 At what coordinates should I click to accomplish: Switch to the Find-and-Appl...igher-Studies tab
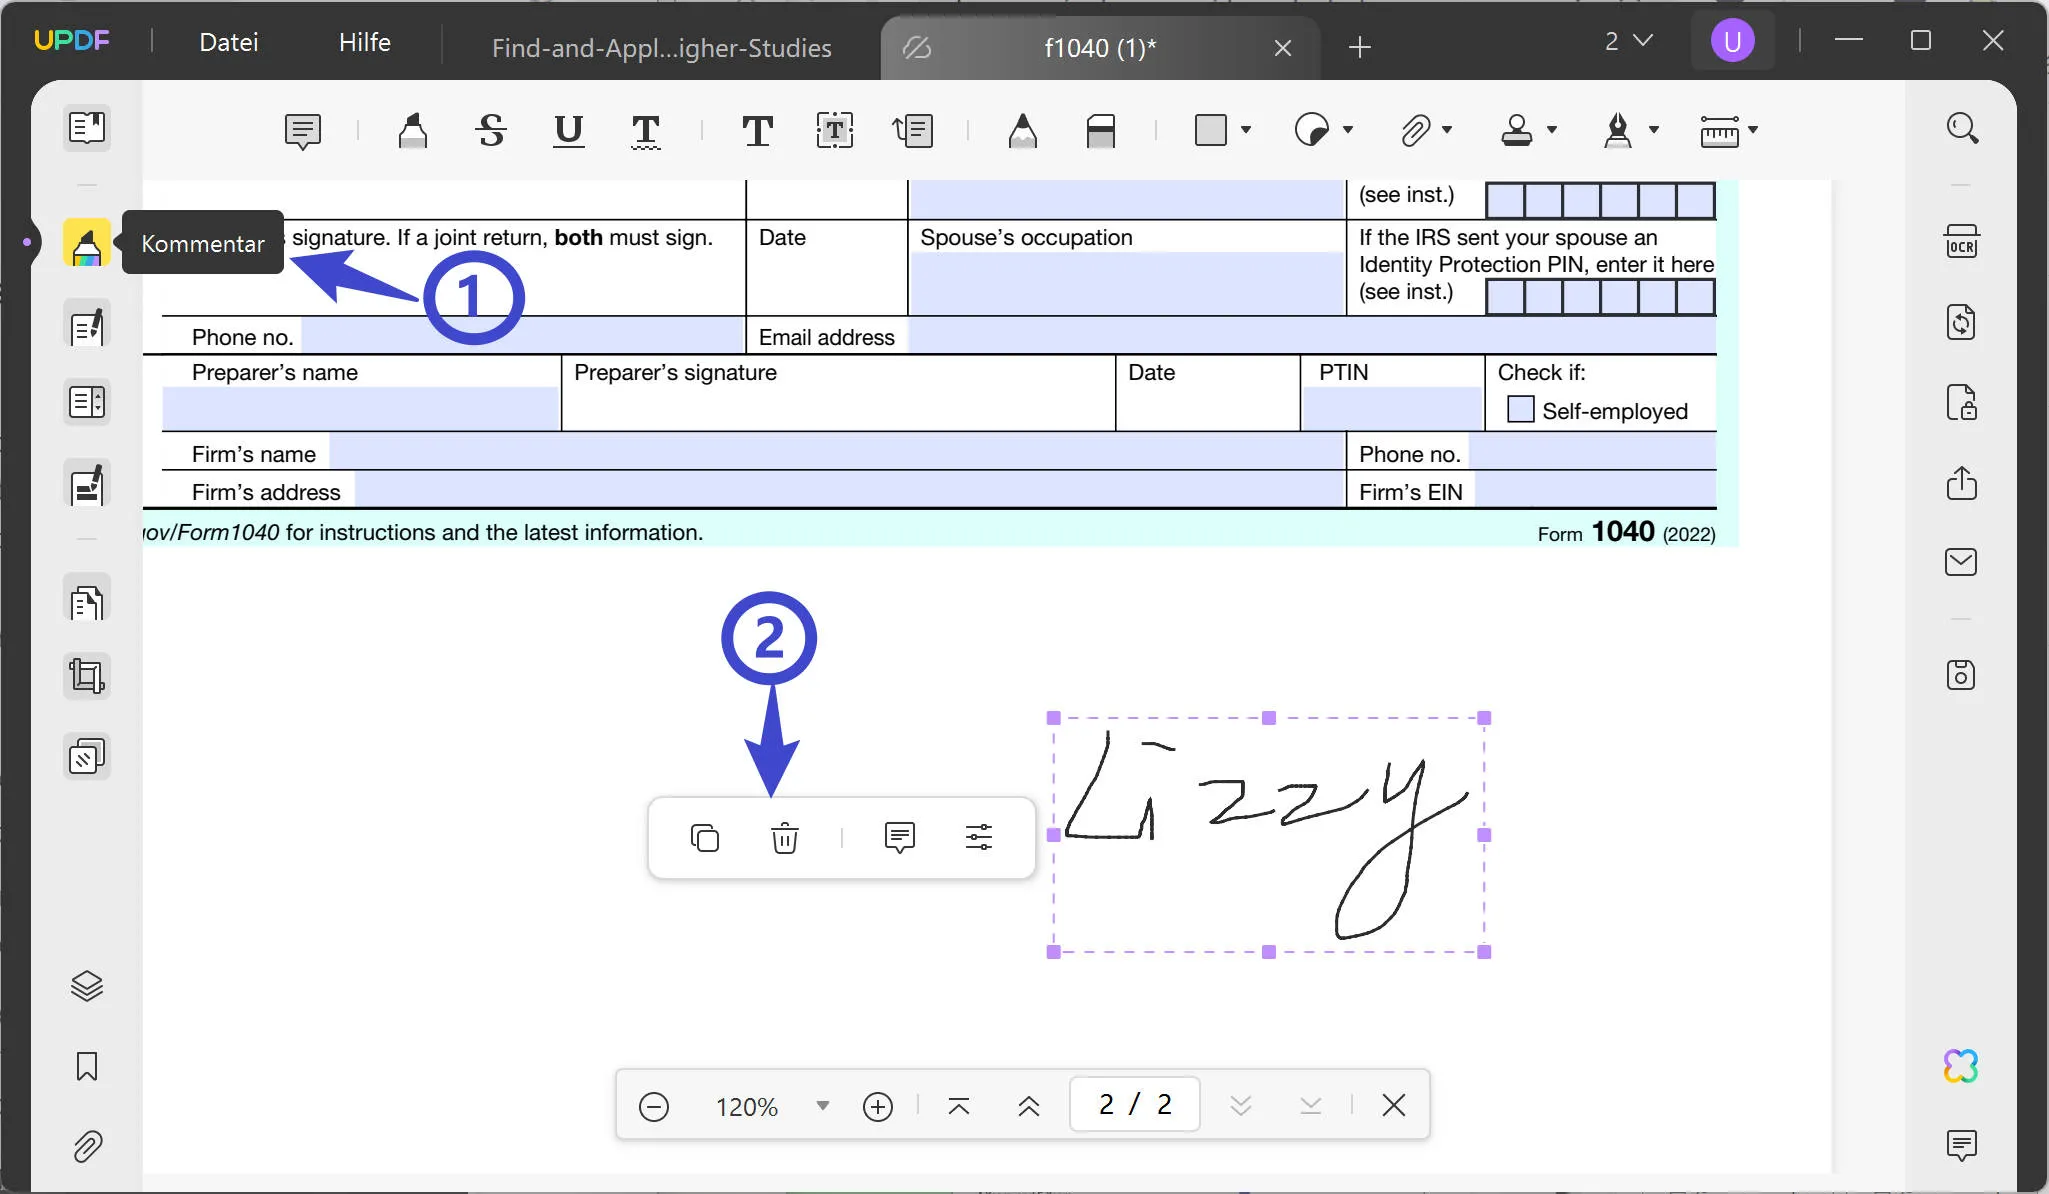pyautogui.click(x=660, y=47)
